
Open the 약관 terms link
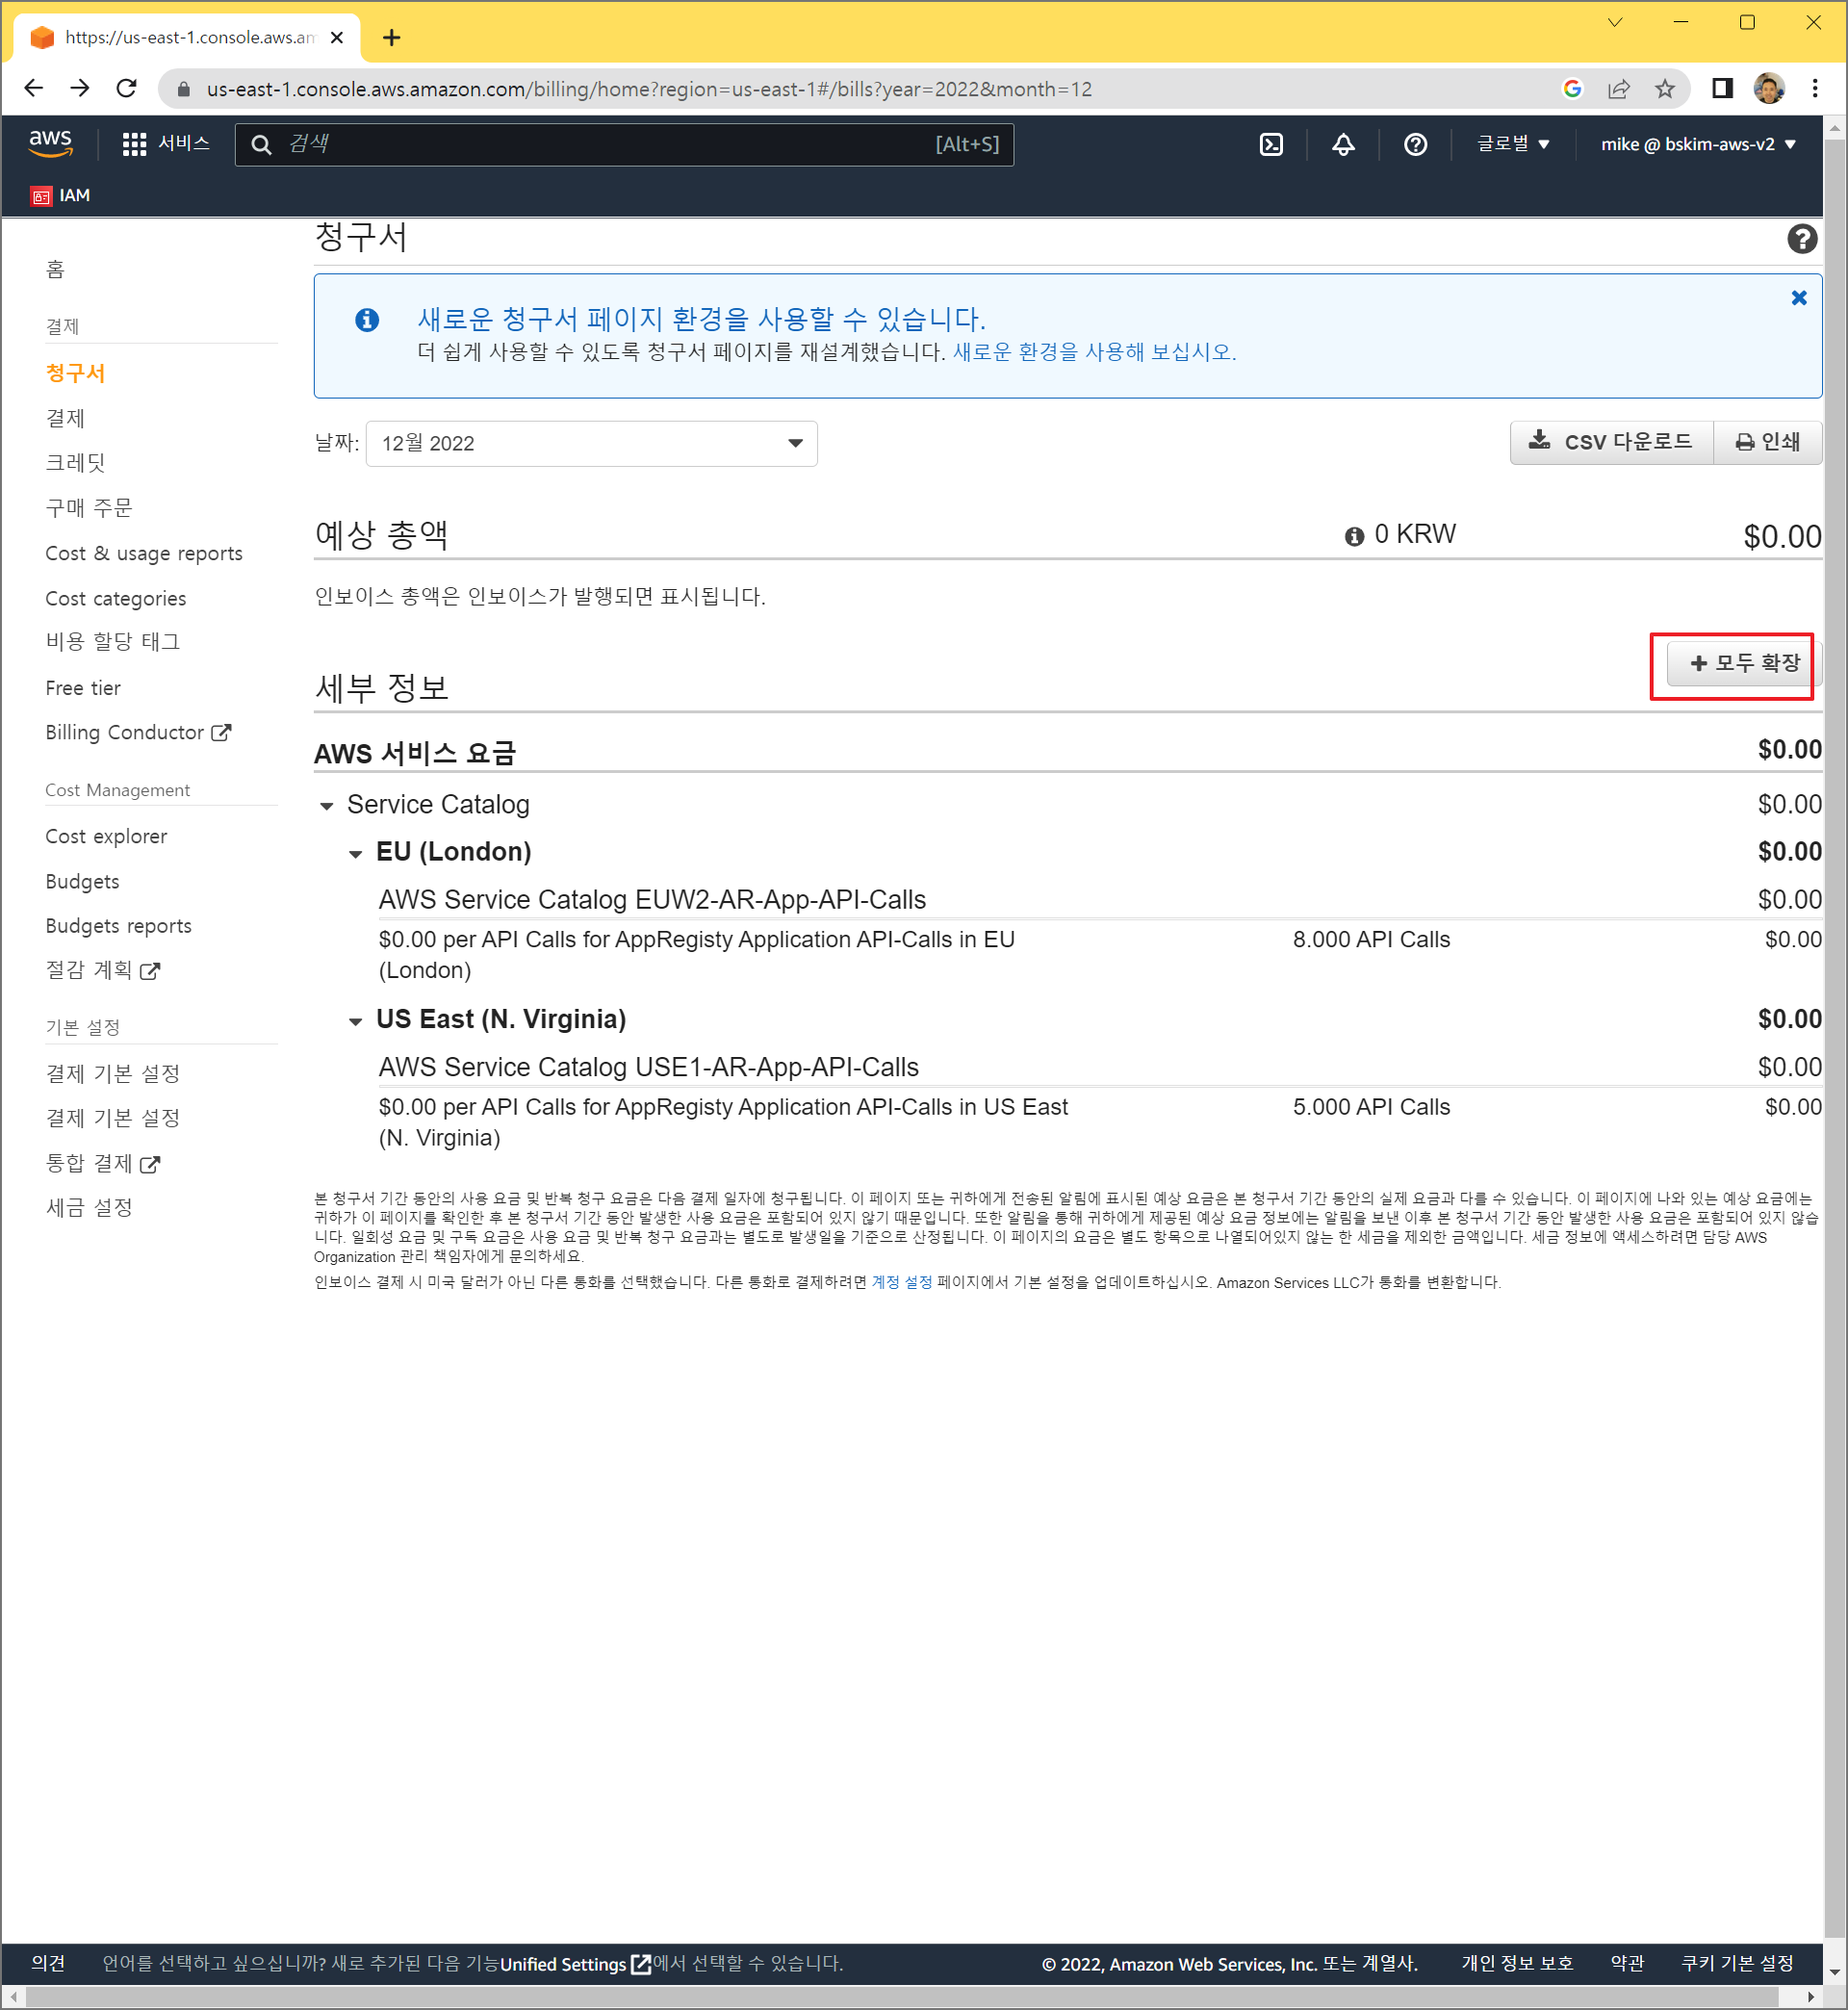pos(1627,1963)
